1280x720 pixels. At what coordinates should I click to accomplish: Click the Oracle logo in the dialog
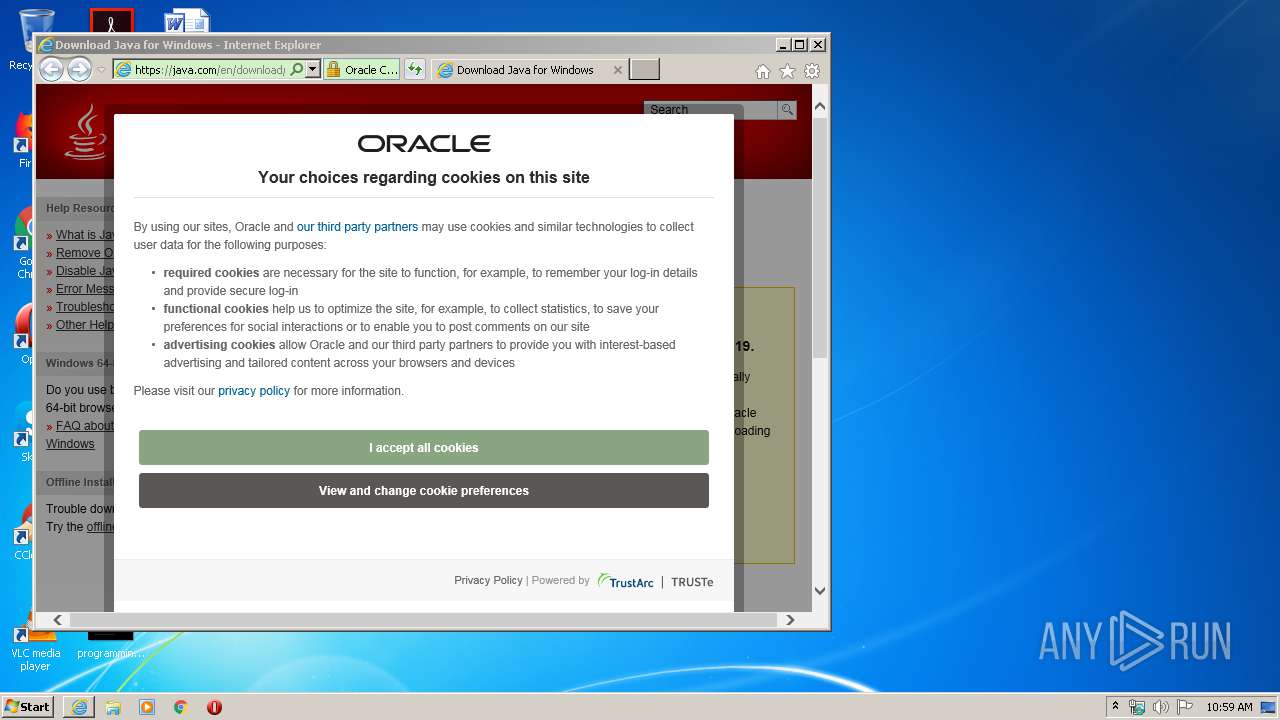pos(424,144)
